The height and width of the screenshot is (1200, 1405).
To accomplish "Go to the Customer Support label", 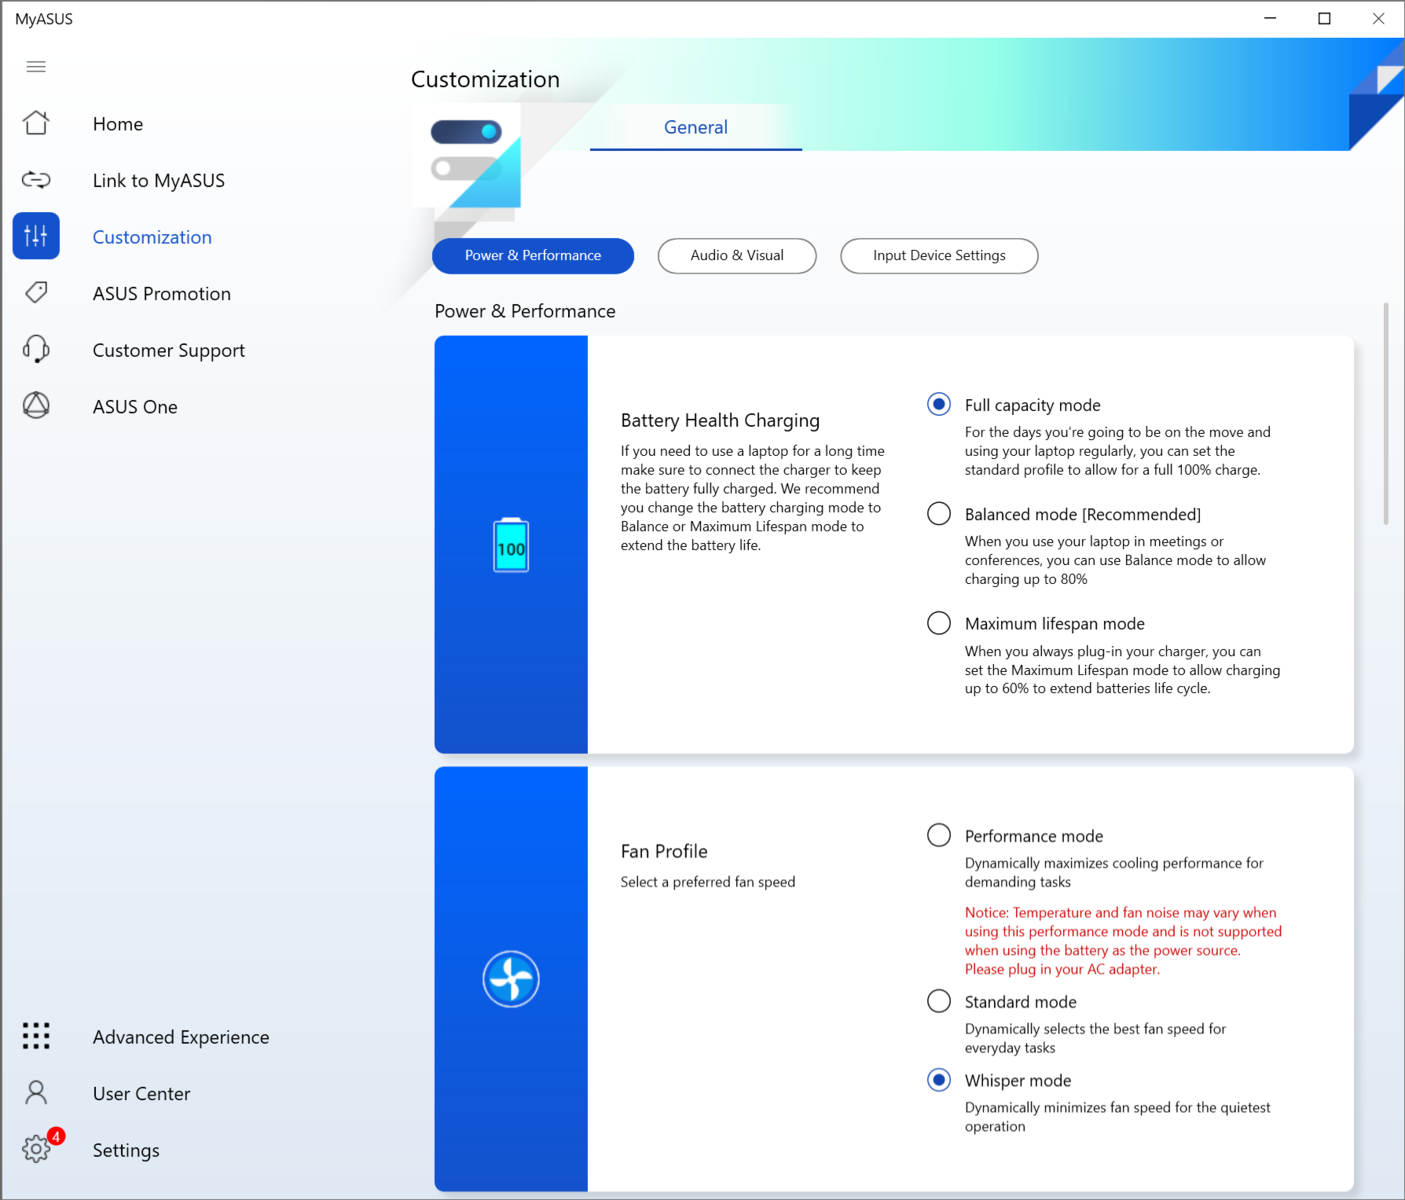I will (x=169, y=350).
